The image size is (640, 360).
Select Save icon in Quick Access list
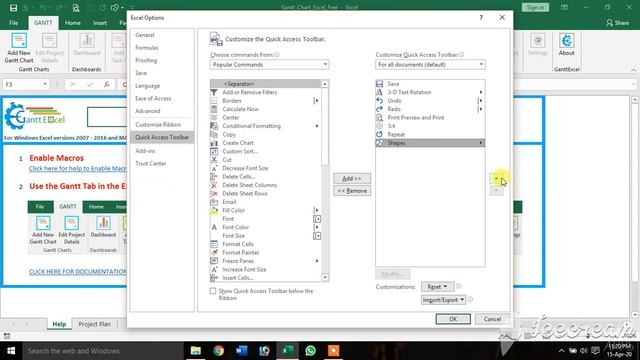[380, 84]
